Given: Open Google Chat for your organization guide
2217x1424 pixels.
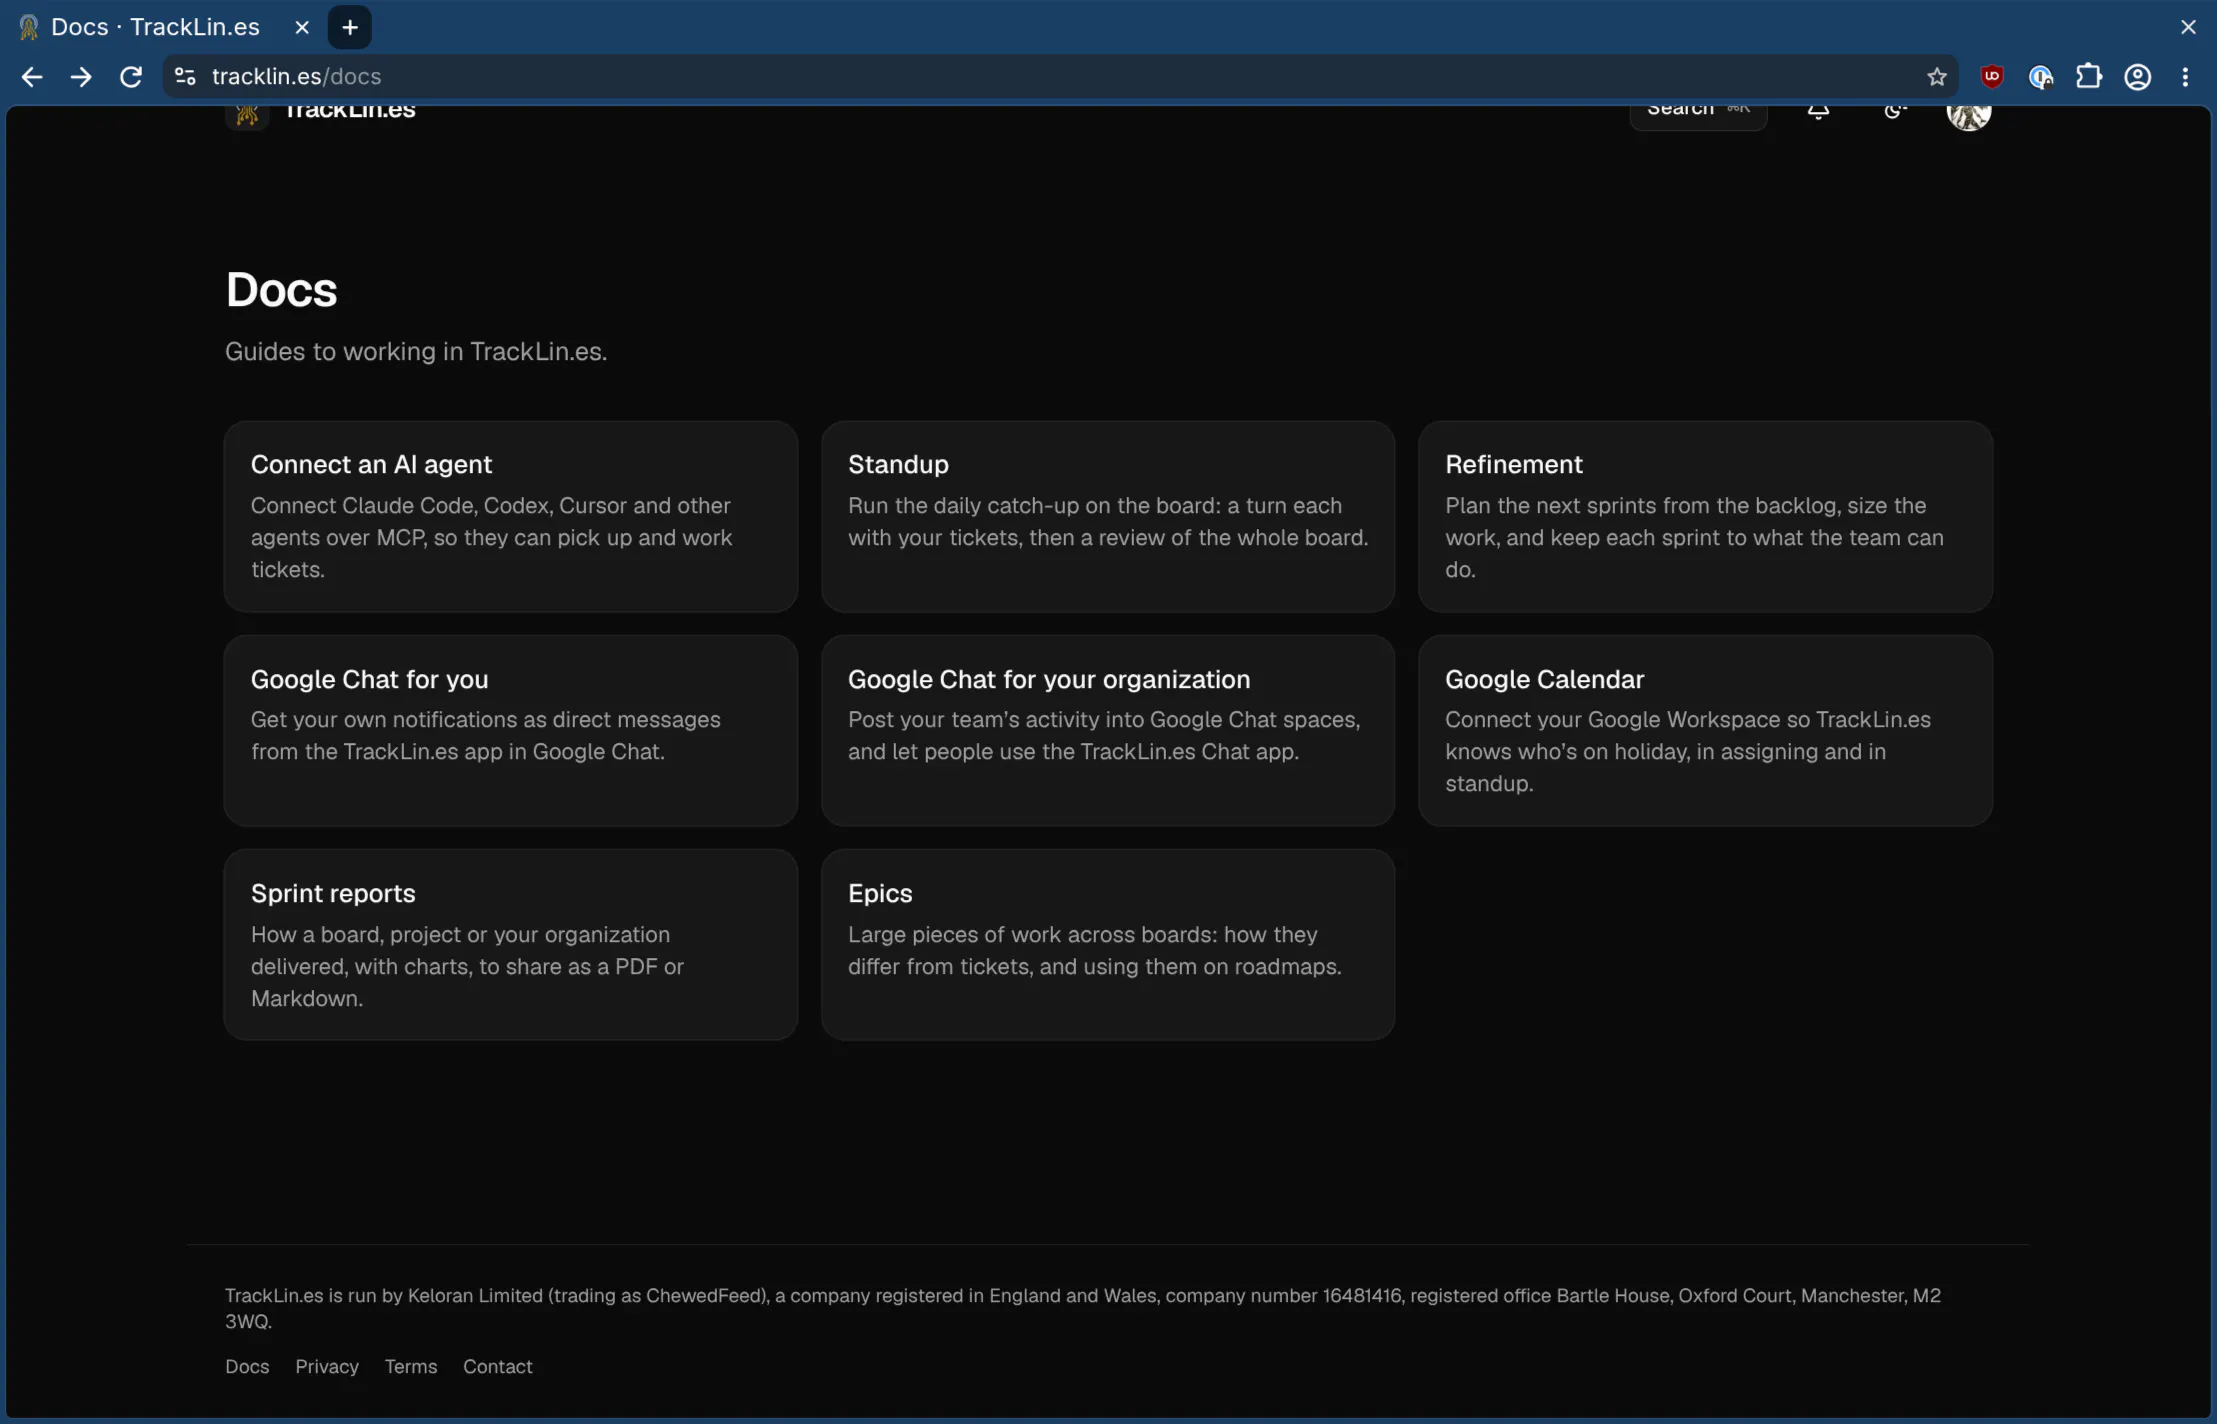Looking at the screenshot, I should point(1108,731).
